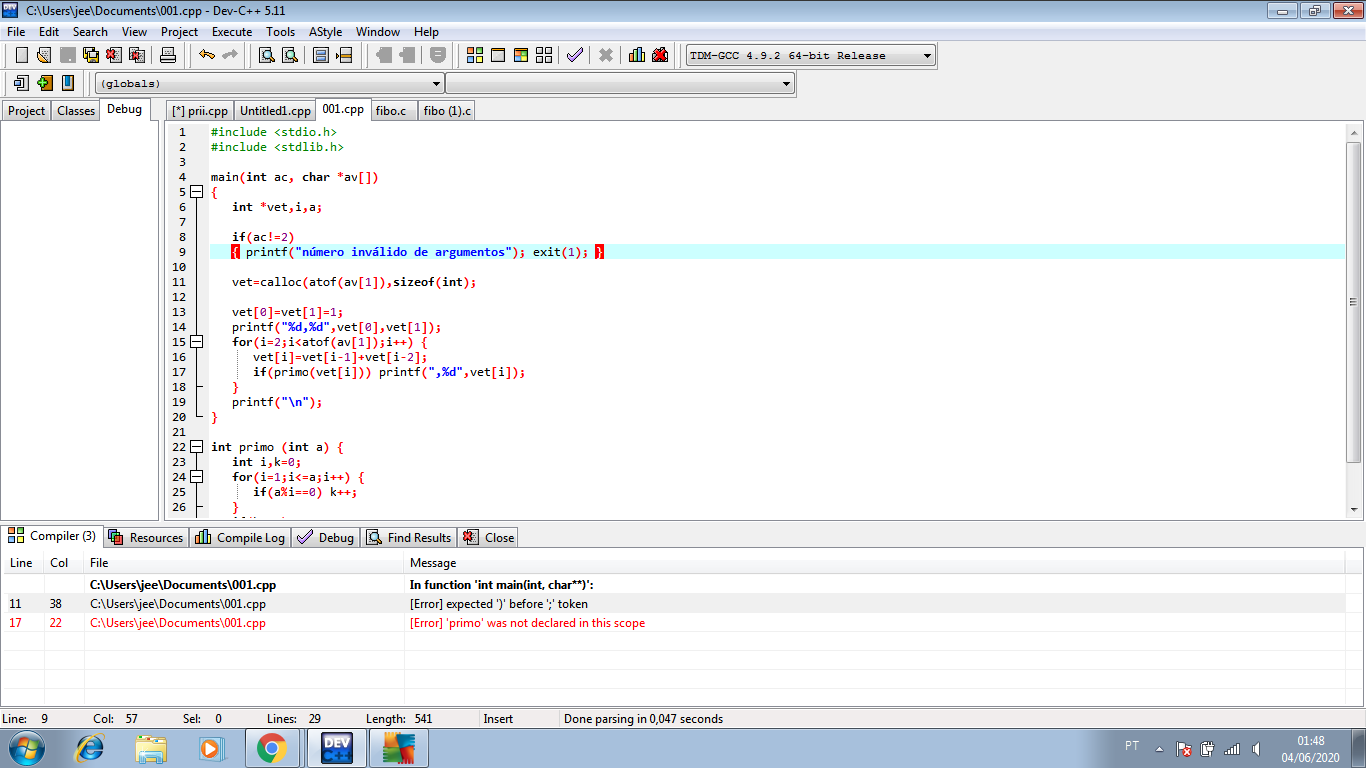Open the AStyle menu
Screen dimensions: 1366x768
325,32
